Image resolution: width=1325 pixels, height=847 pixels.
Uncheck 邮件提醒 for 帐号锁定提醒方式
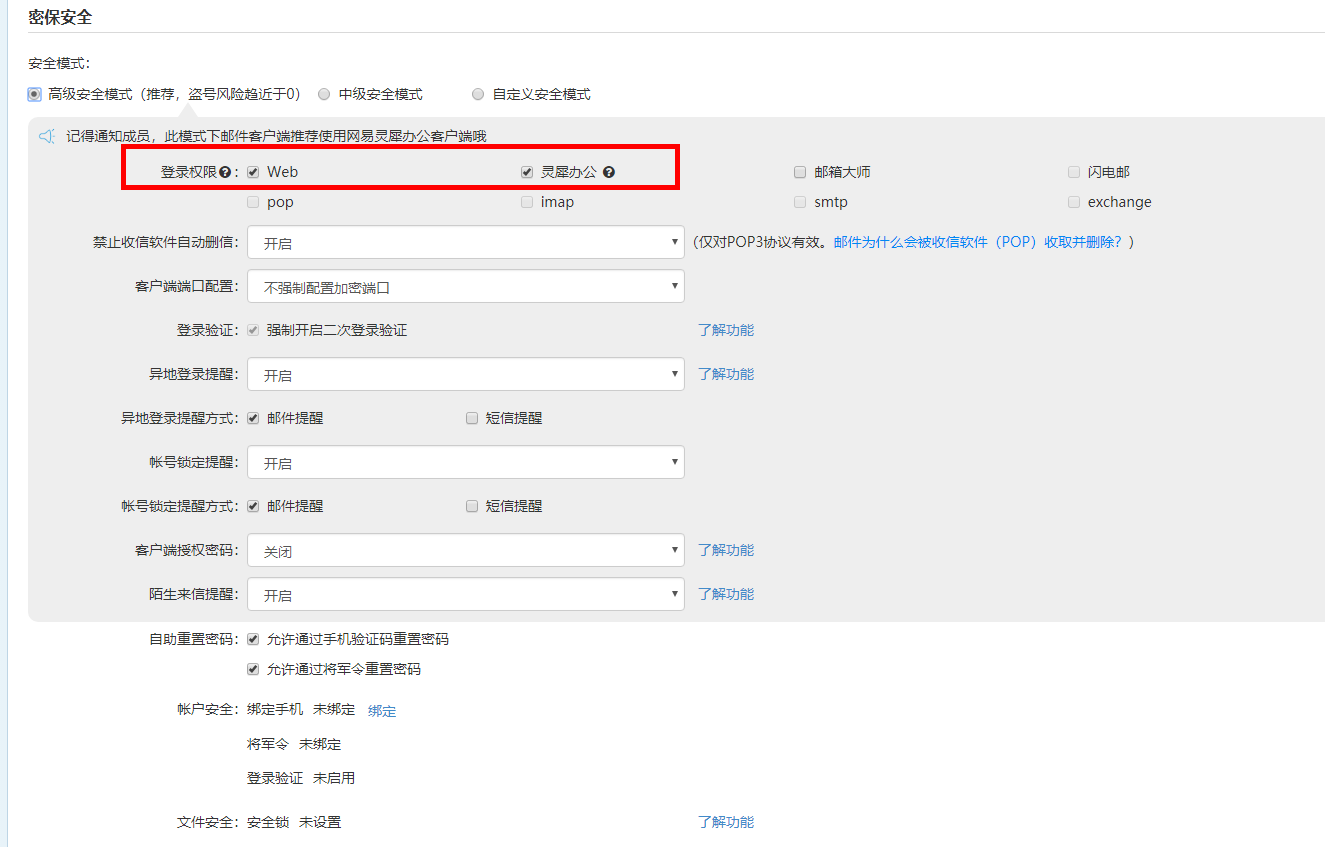coord(253,506)
